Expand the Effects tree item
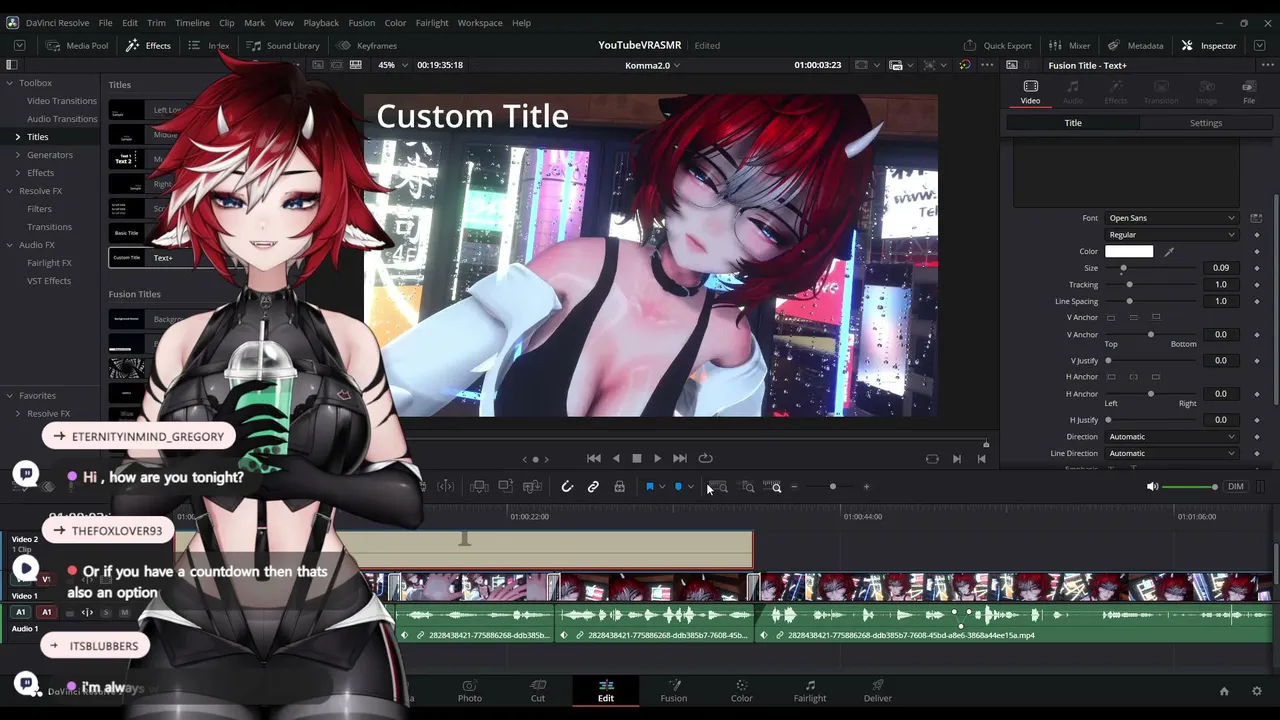Image resolution: width=1280 pixels, height=720 pixels. (17, 173)
